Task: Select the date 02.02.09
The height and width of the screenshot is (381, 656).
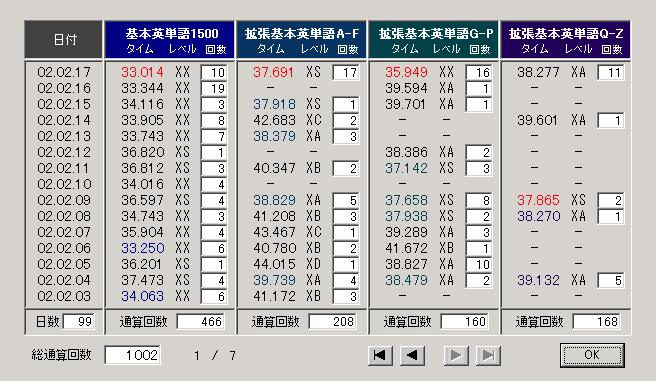Action: [x=64, y=200]
